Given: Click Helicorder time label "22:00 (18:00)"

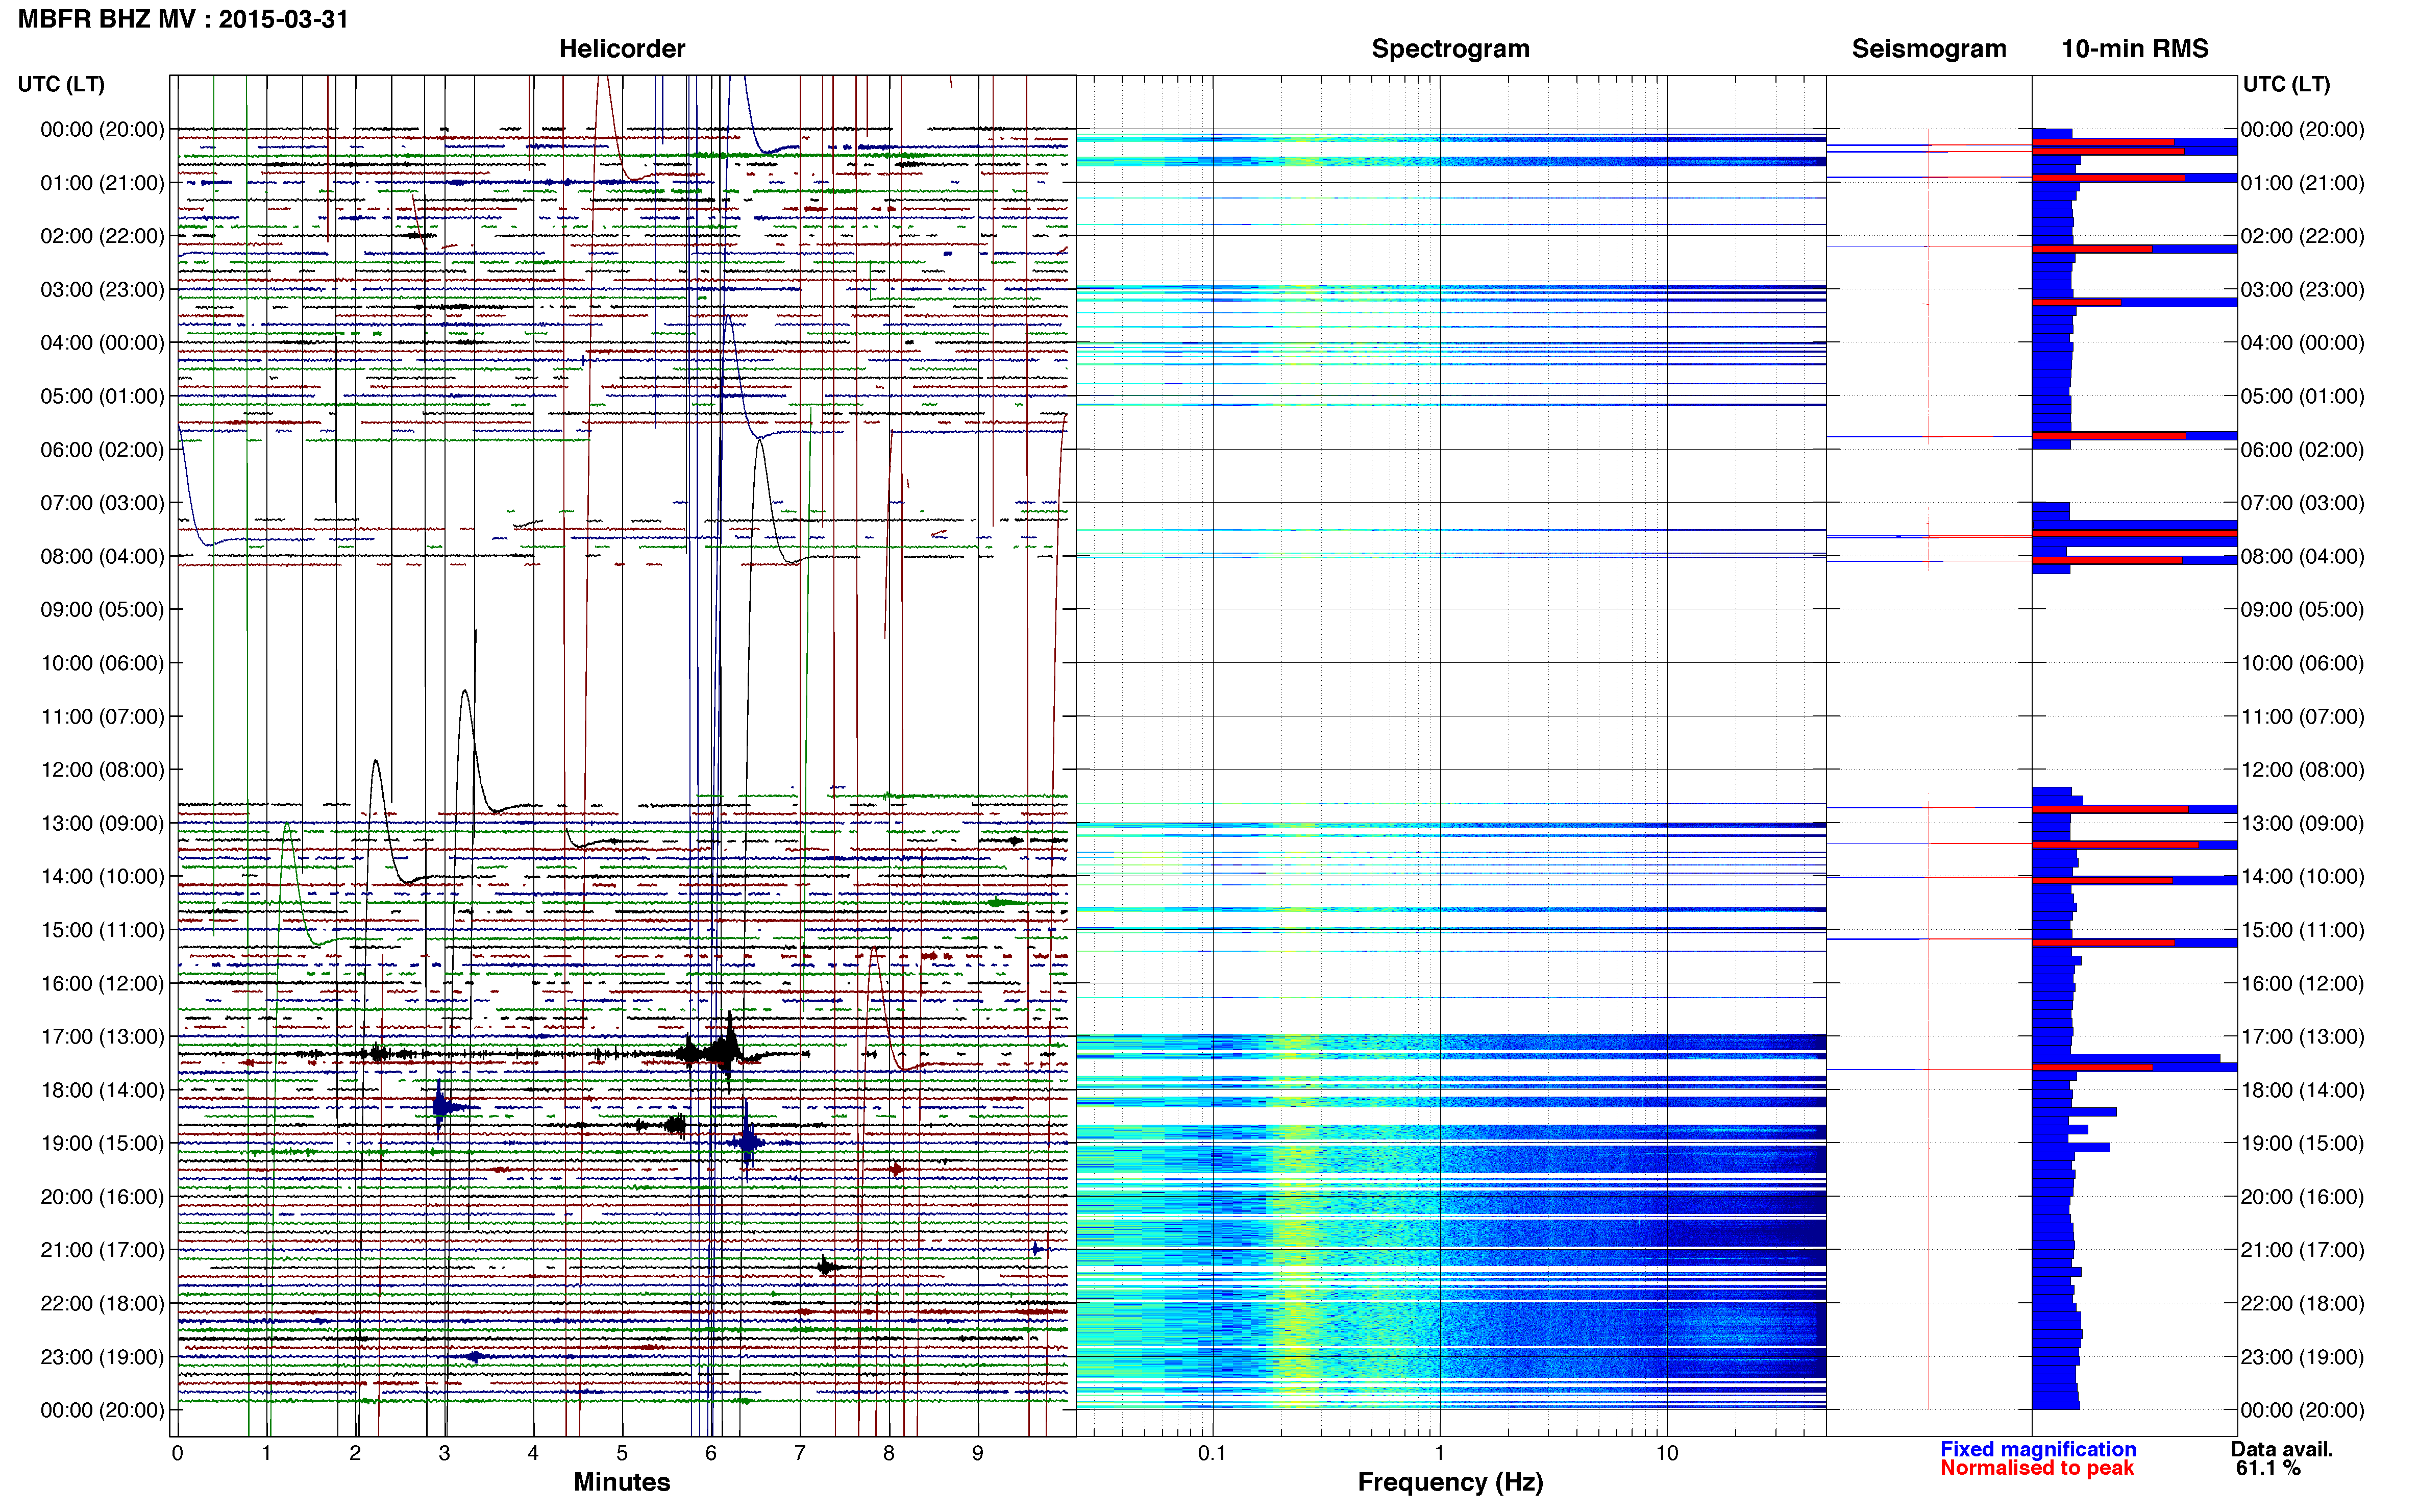Looking at the screenshot, I should point(102,1304).
